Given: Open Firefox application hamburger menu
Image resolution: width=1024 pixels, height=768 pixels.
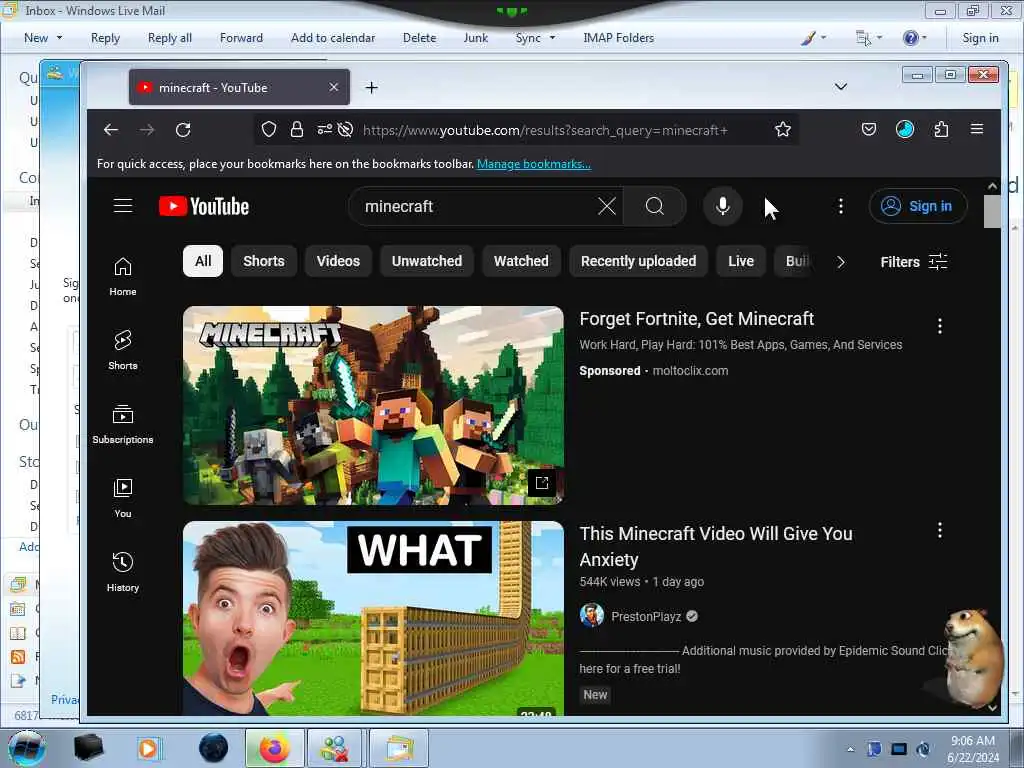Looking at the screenshot, I should [977, 129].
